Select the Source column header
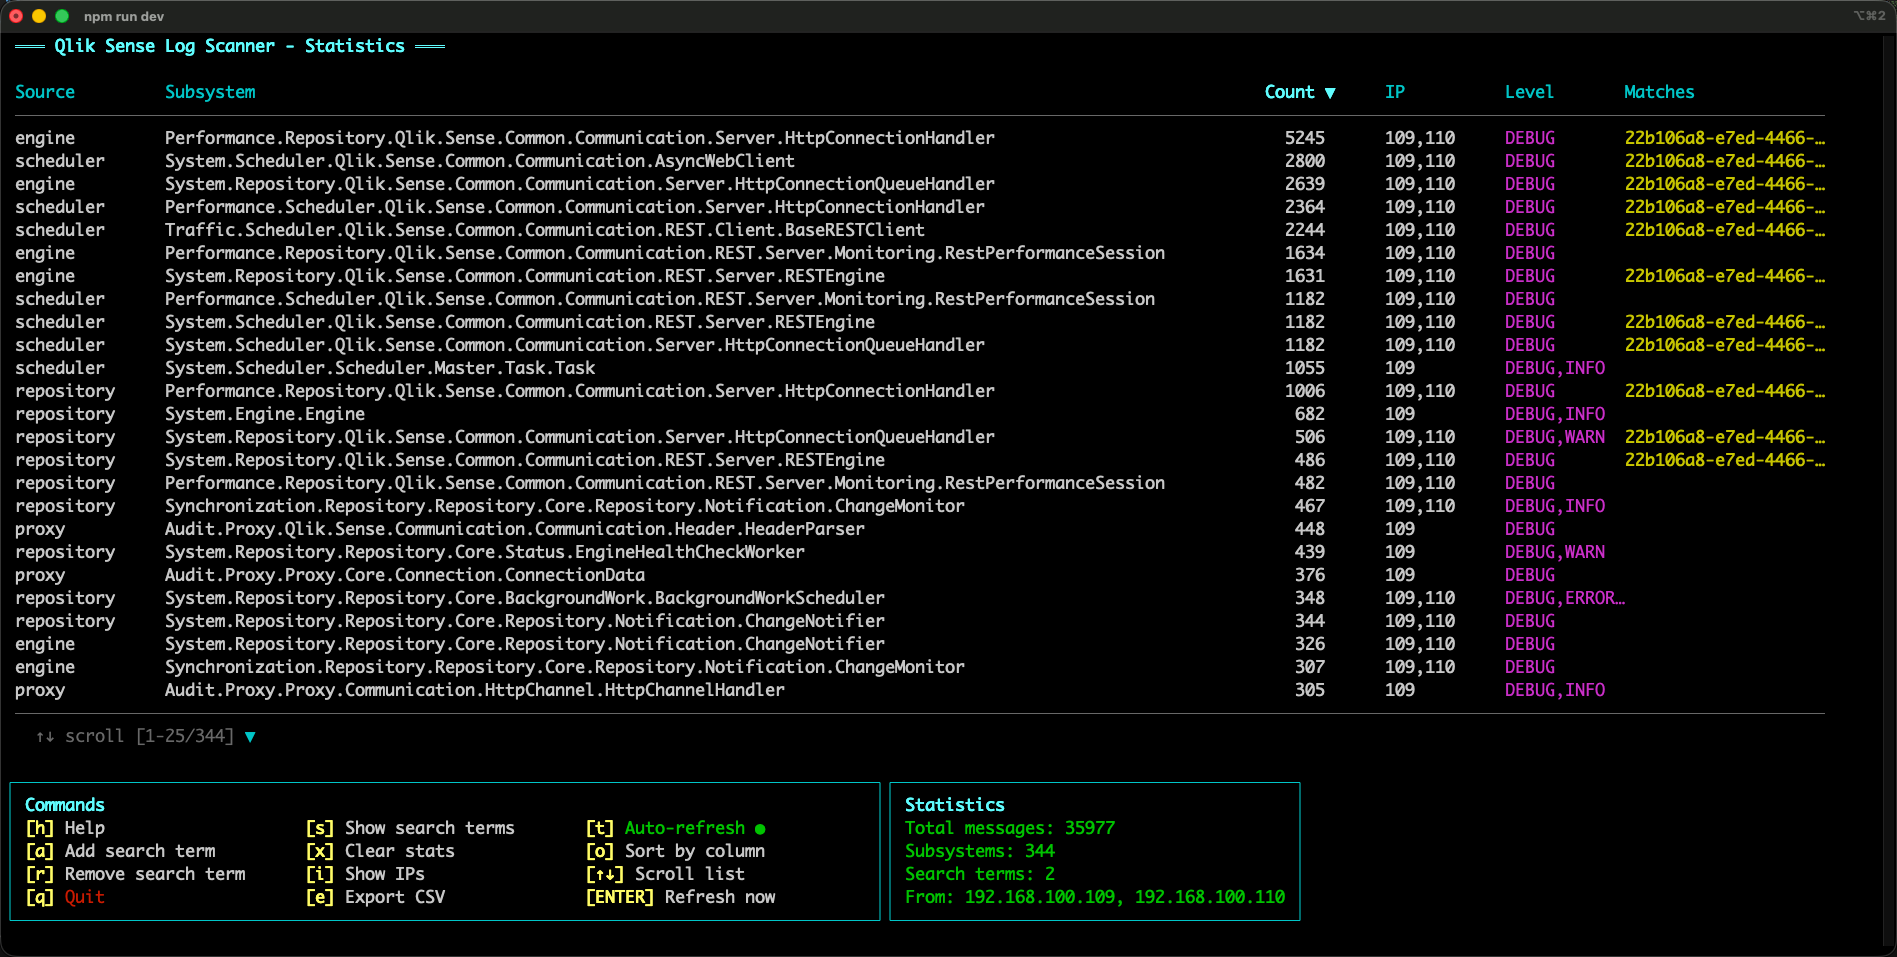1897x957 pixels. pyautogui.click(x=45, y=92)
